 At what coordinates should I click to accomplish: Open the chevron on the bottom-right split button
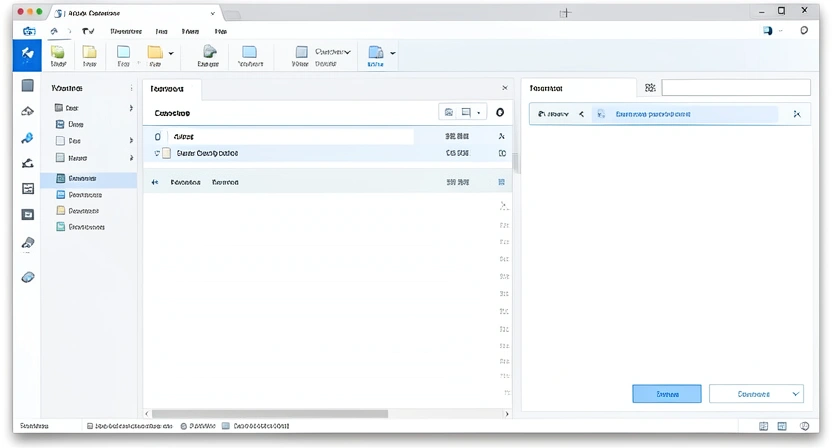[795, 394]
